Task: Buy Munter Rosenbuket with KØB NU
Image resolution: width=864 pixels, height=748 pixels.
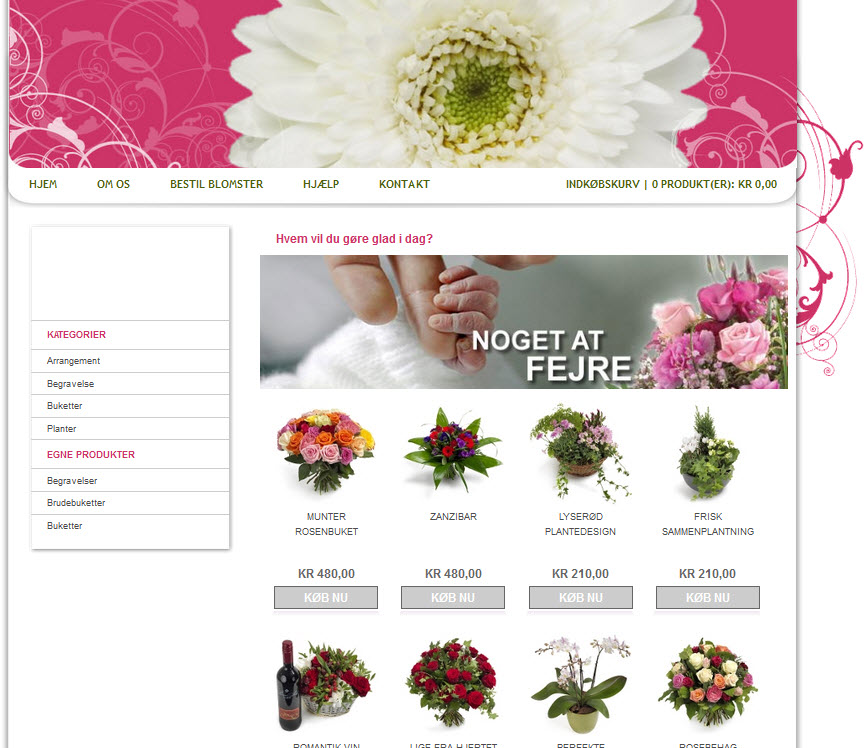Action: [326, 598]
